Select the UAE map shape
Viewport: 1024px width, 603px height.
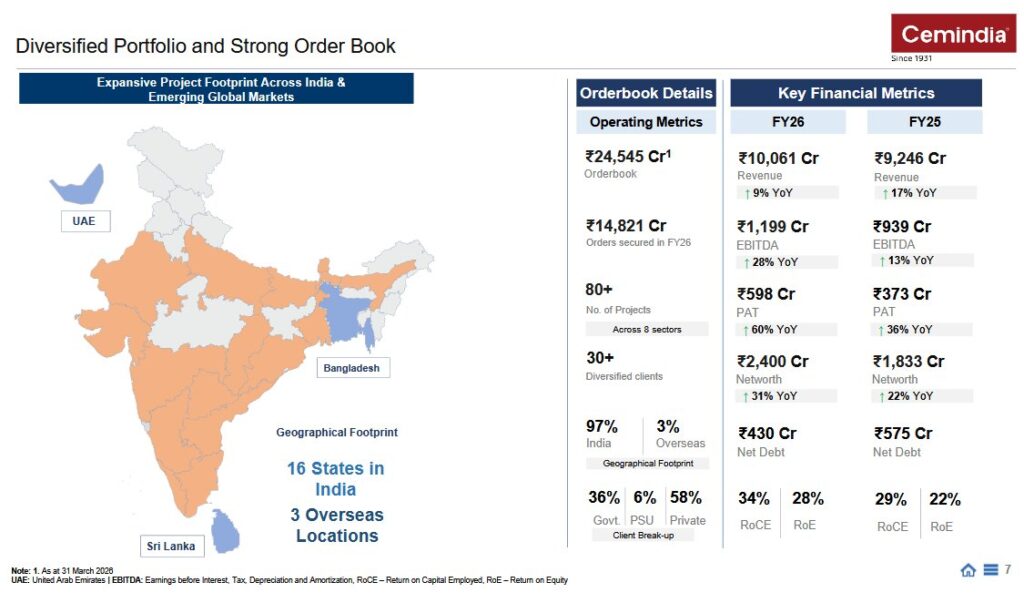(x=80, y=186)
